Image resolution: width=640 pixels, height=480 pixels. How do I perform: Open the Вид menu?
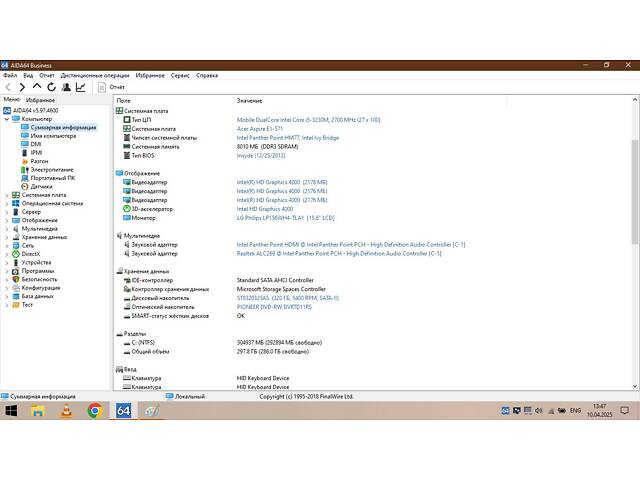[28, 76]
